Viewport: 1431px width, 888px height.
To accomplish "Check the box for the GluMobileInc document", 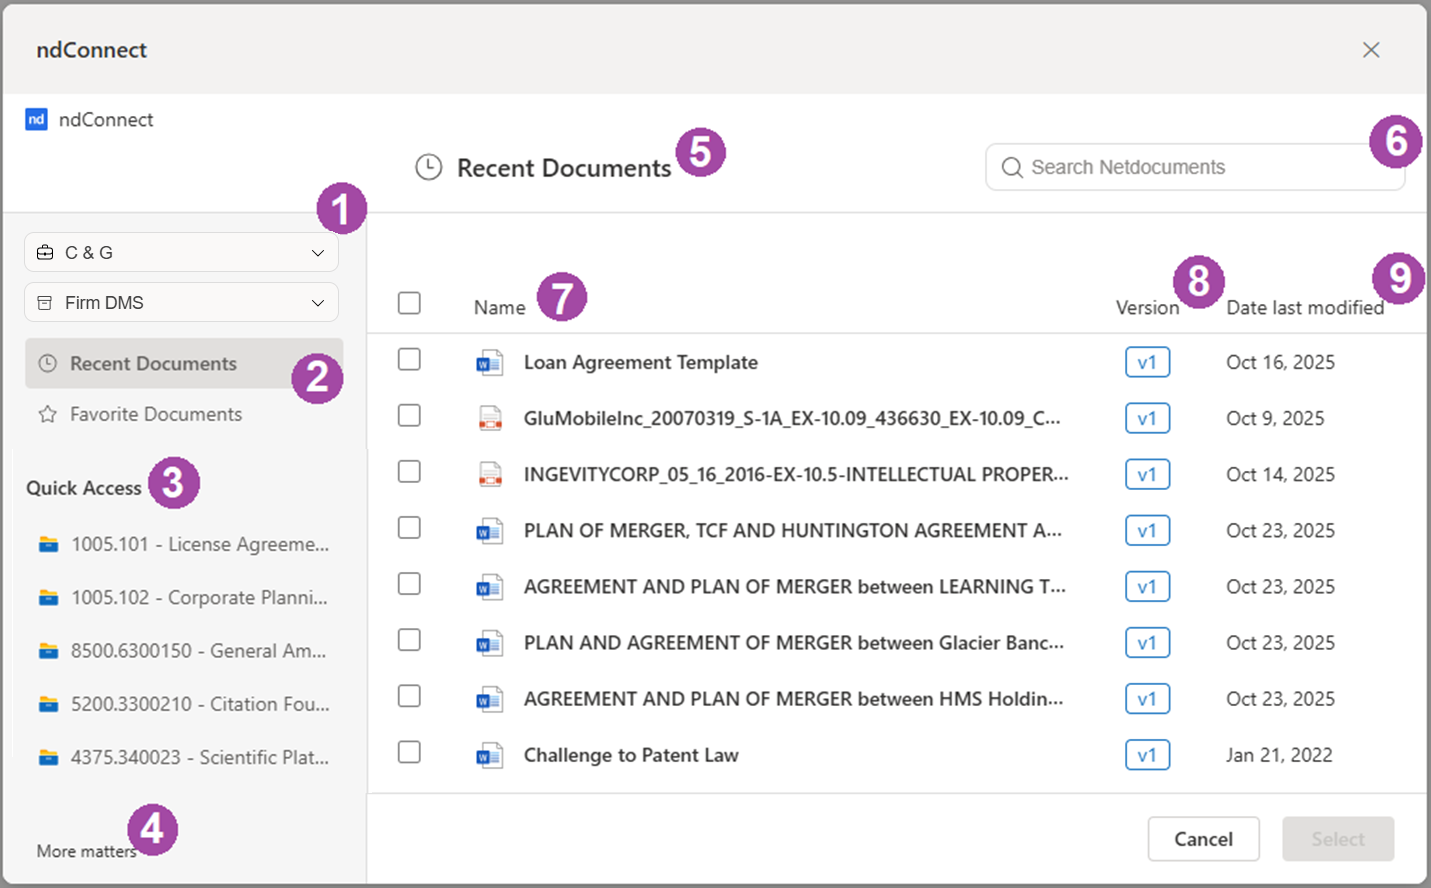I will coord(409,415).
